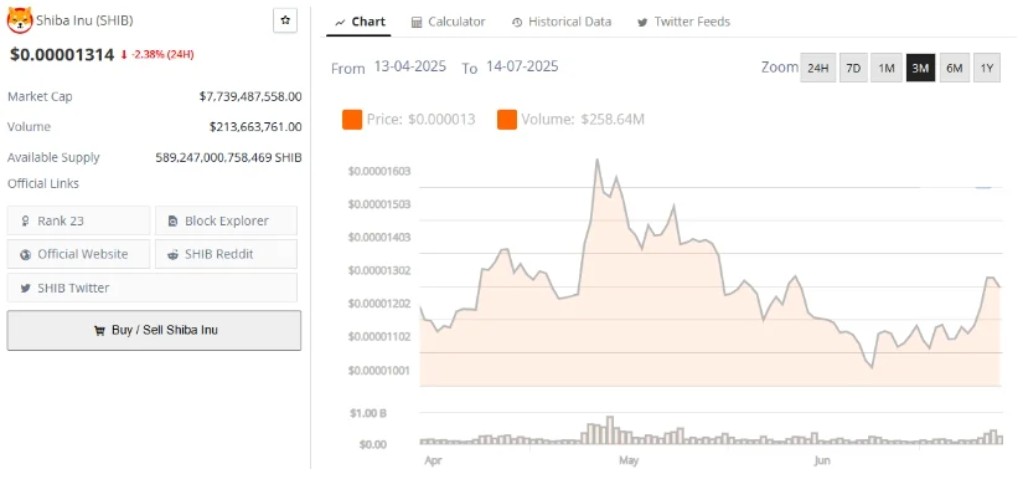Image resolution: width=1023 pixels, height=486 pixels.
Task: Click the Official Links label
Action: 43,184
